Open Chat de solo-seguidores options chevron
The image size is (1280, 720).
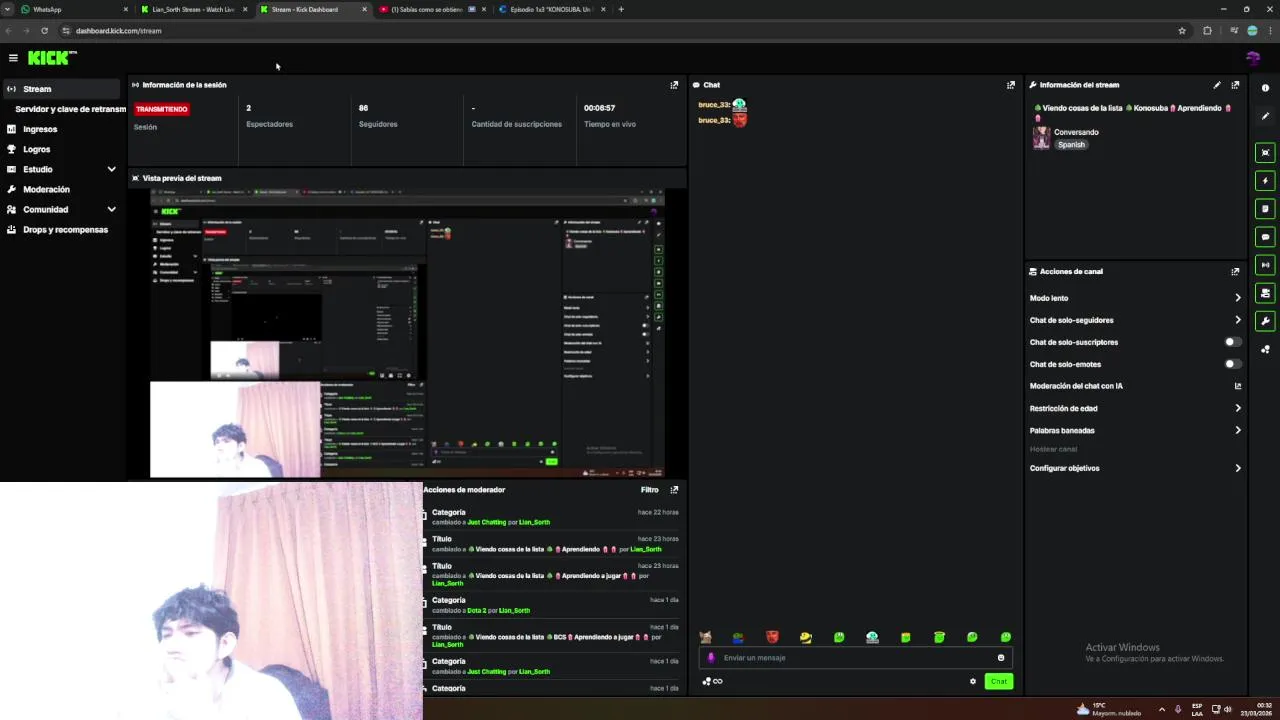[1237, 320]
